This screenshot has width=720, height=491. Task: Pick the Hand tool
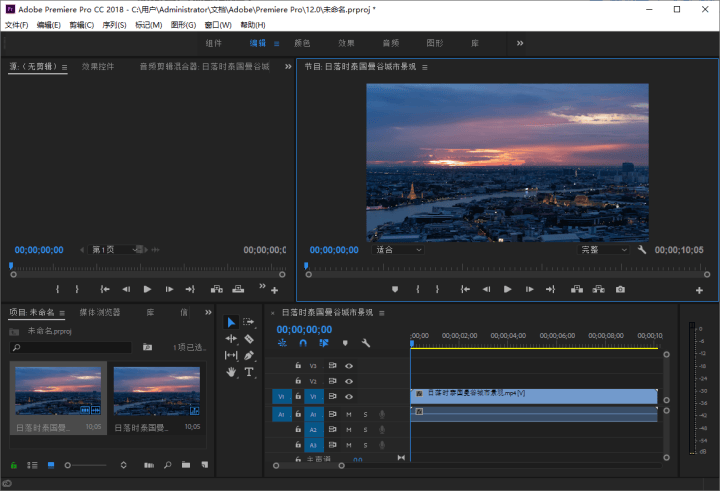point(231,372)
